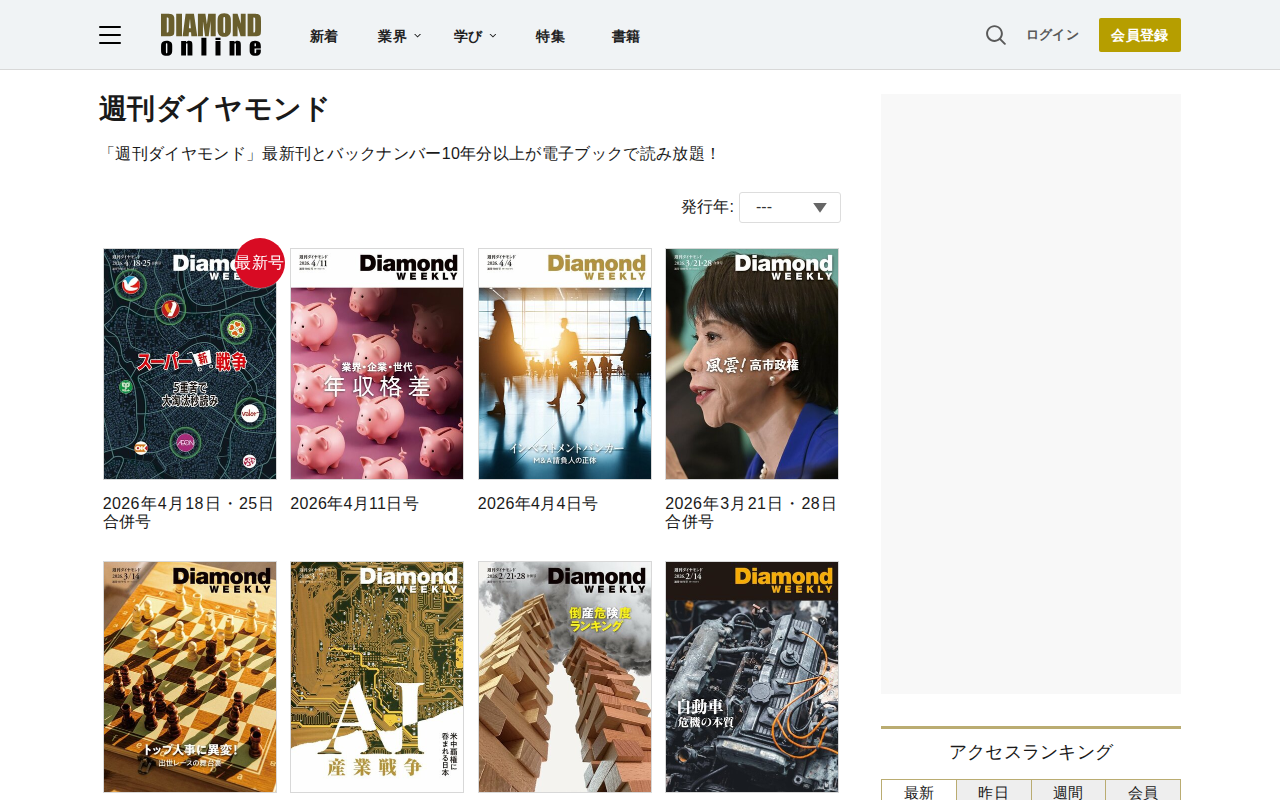Viewport: 1280px width, 800px height.
Task: Click the ログイン link
Action: point(1052,35)
